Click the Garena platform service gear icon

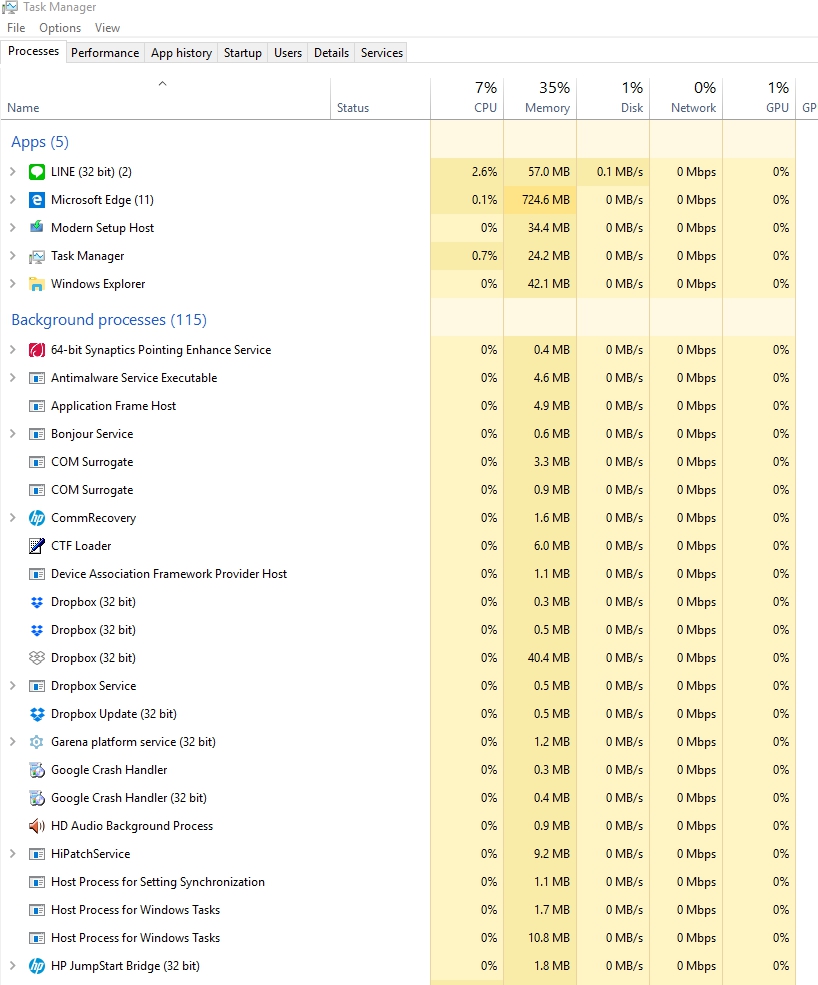point(37,742)
